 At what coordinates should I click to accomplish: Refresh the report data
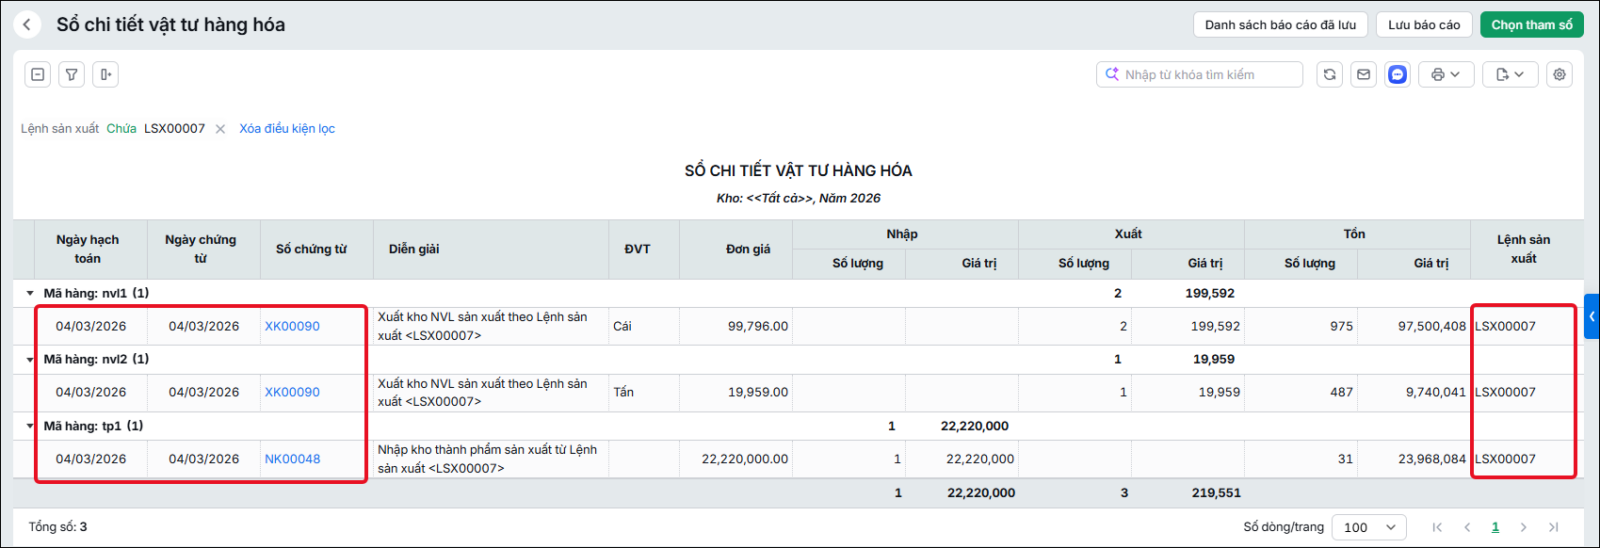pos(1329,74)
